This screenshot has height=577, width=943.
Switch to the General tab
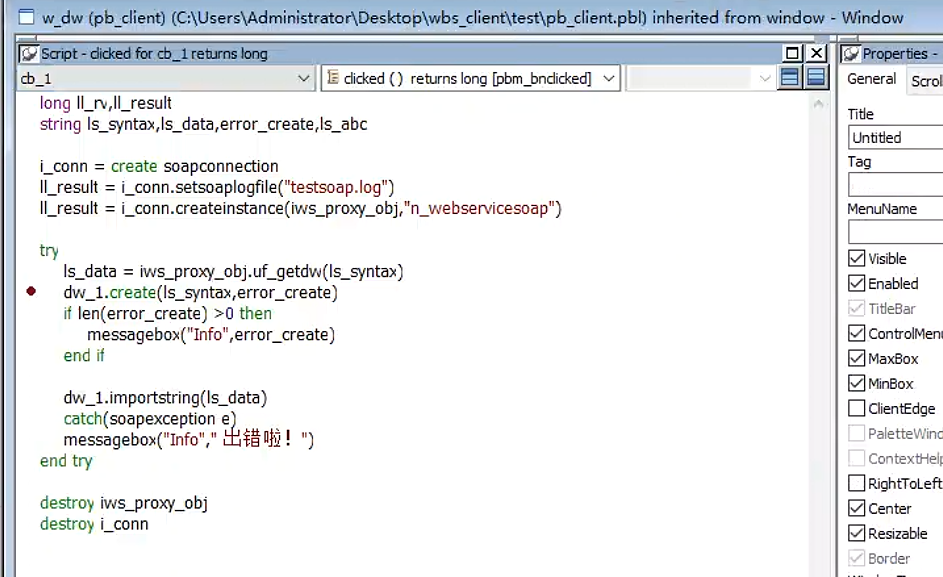tap(871, 79)
